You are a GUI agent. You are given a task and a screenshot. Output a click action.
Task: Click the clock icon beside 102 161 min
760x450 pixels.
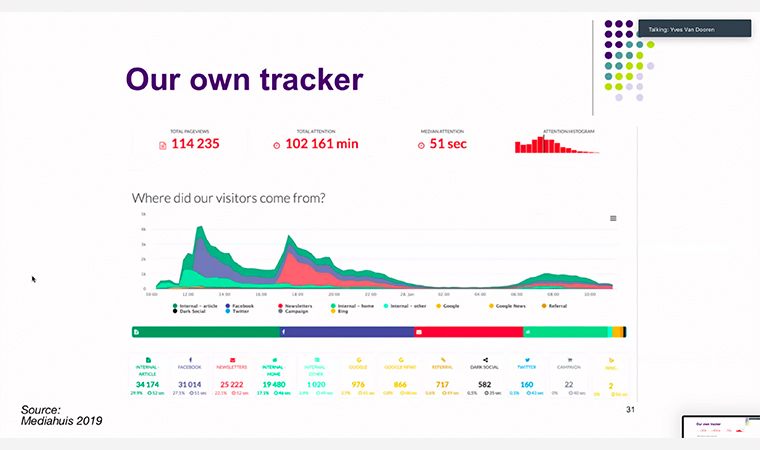277,145
